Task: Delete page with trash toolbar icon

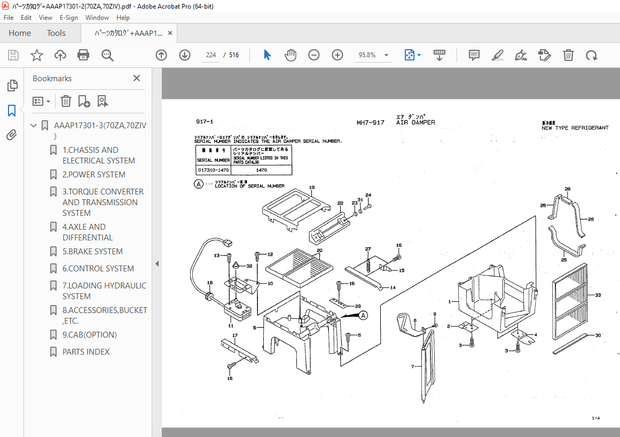Action: 568,55
